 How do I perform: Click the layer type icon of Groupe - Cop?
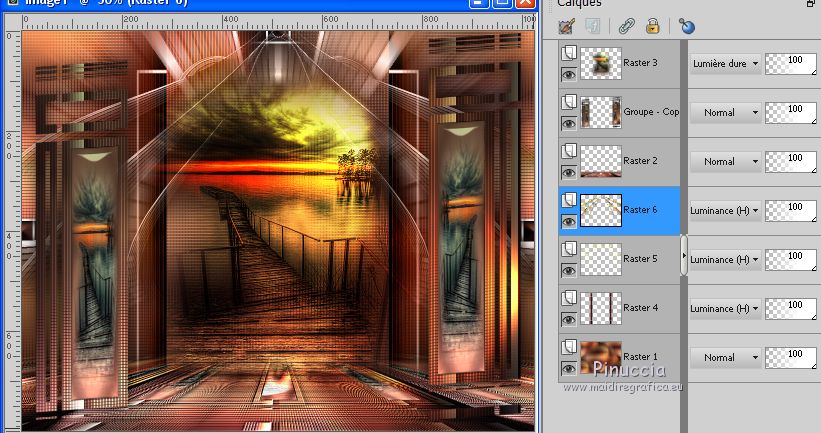(x=569, y=102)
